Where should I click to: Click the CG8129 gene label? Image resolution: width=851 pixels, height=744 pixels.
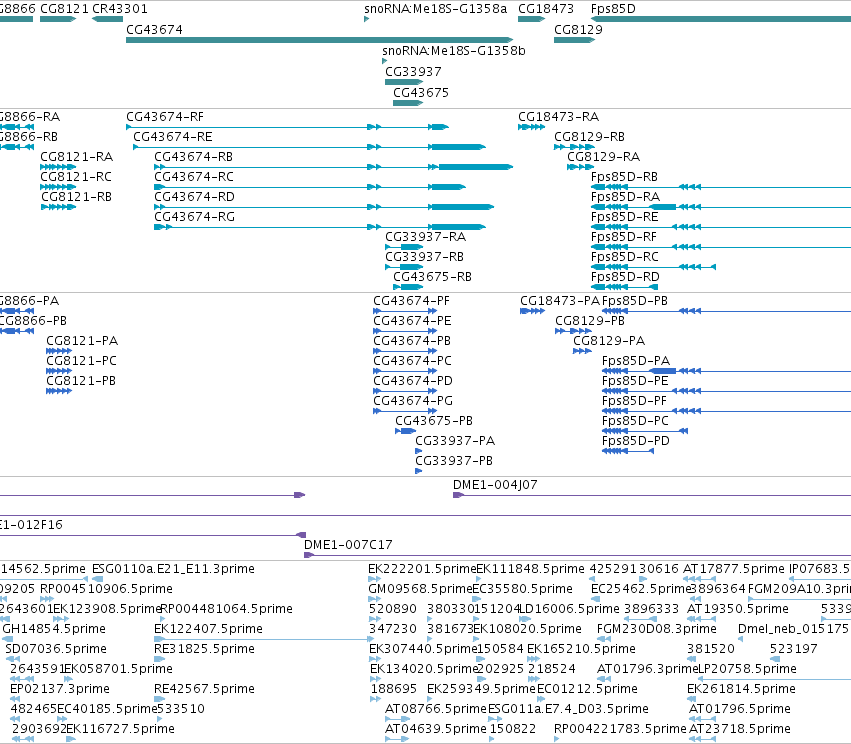[x=578, y=30]
